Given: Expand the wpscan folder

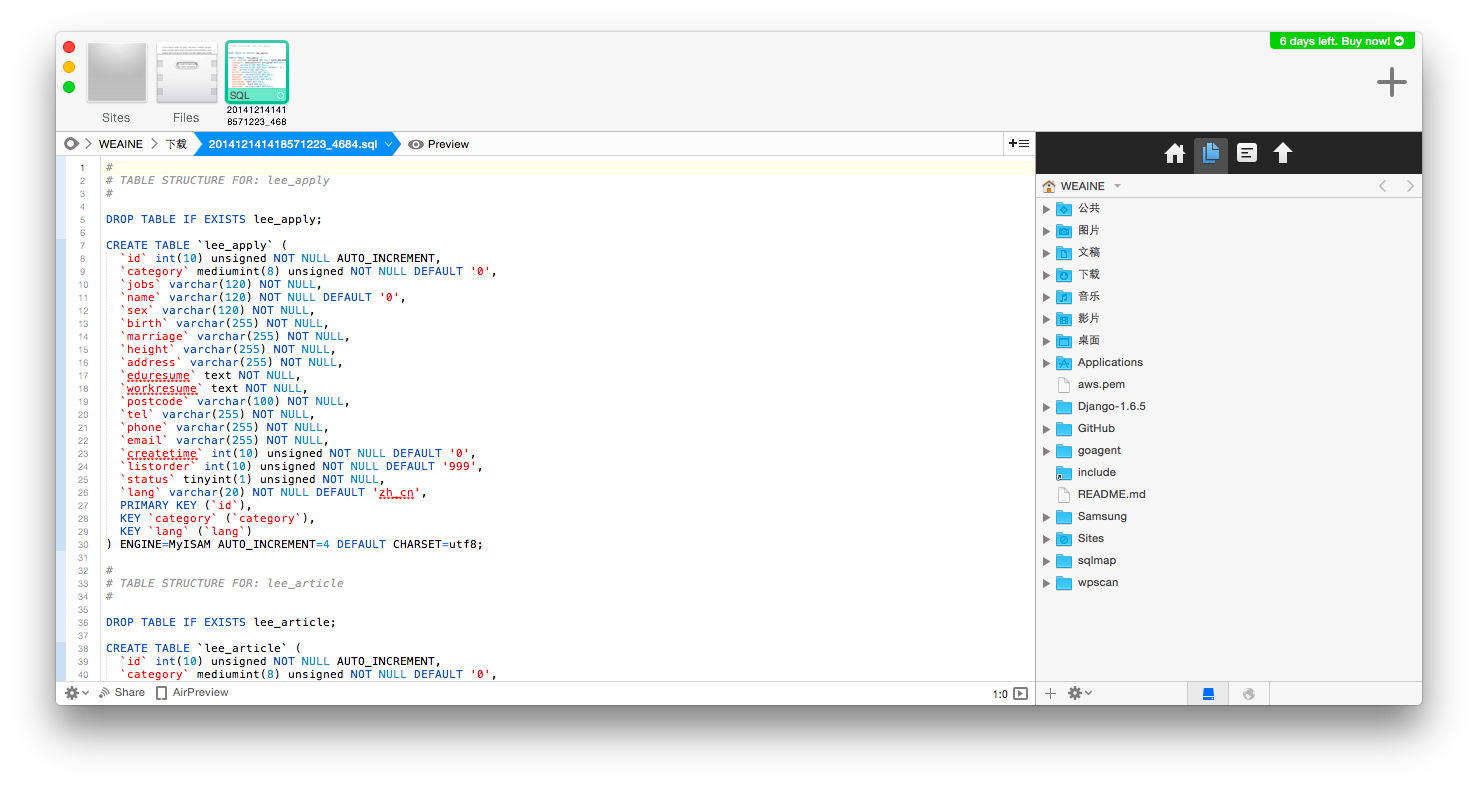Looking at the screenshot, I should (x=1047, y=583).
